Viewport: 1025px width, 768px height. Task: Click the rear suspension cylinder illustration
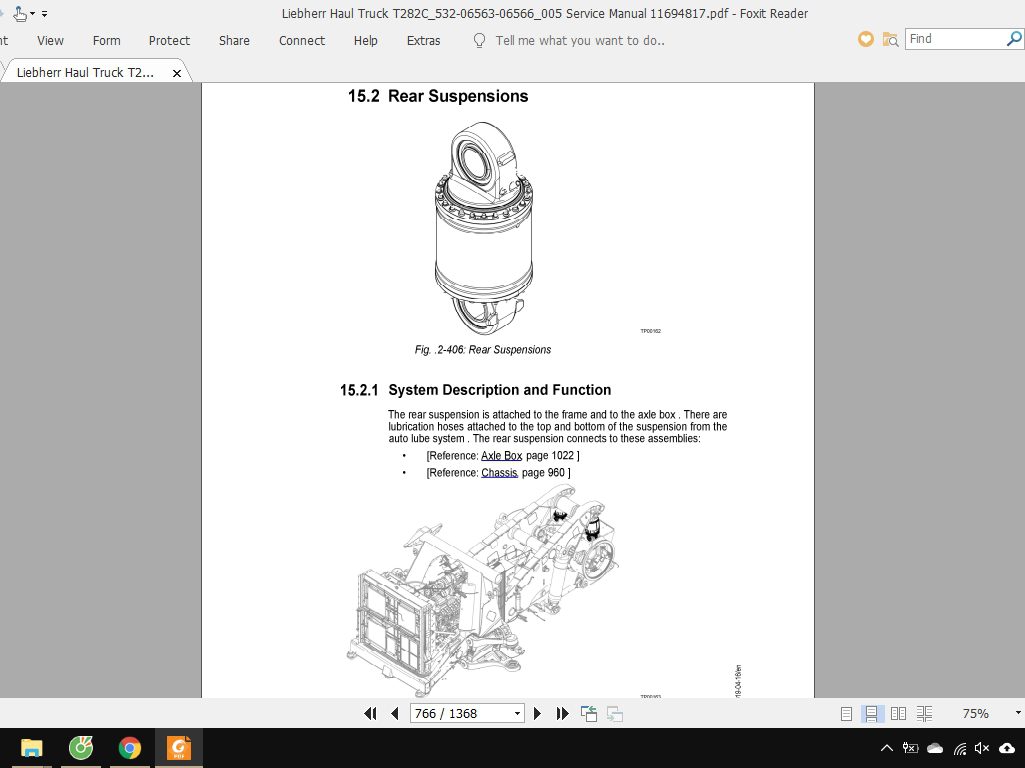tap(484, 227)
